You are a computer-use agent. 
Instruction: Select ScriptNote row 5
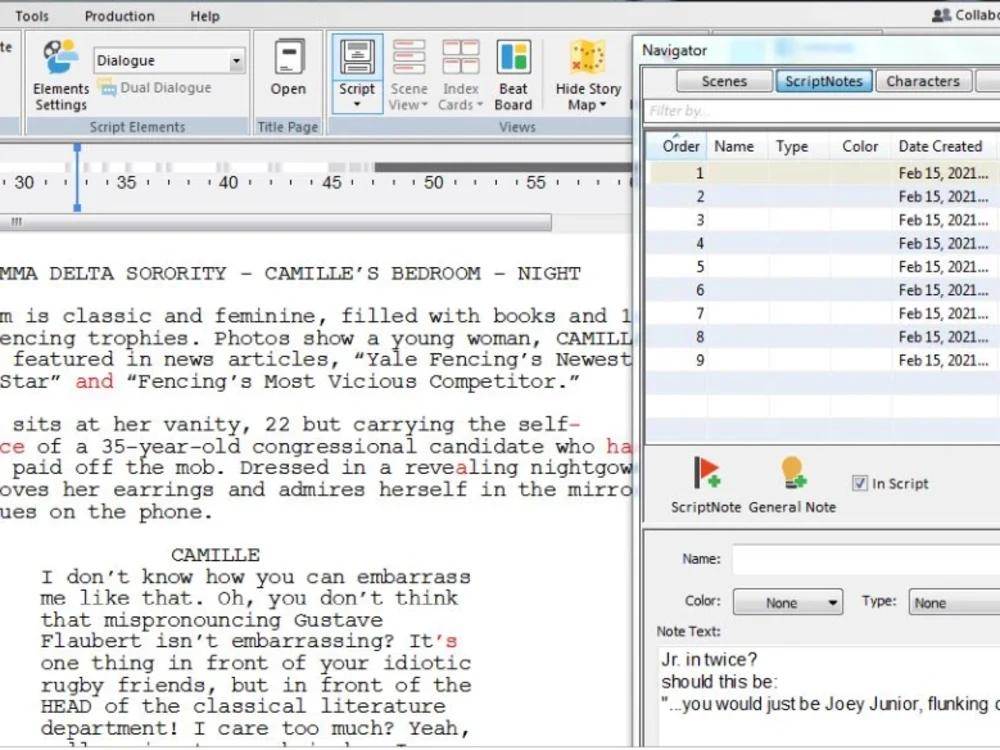tap(824, 267)
